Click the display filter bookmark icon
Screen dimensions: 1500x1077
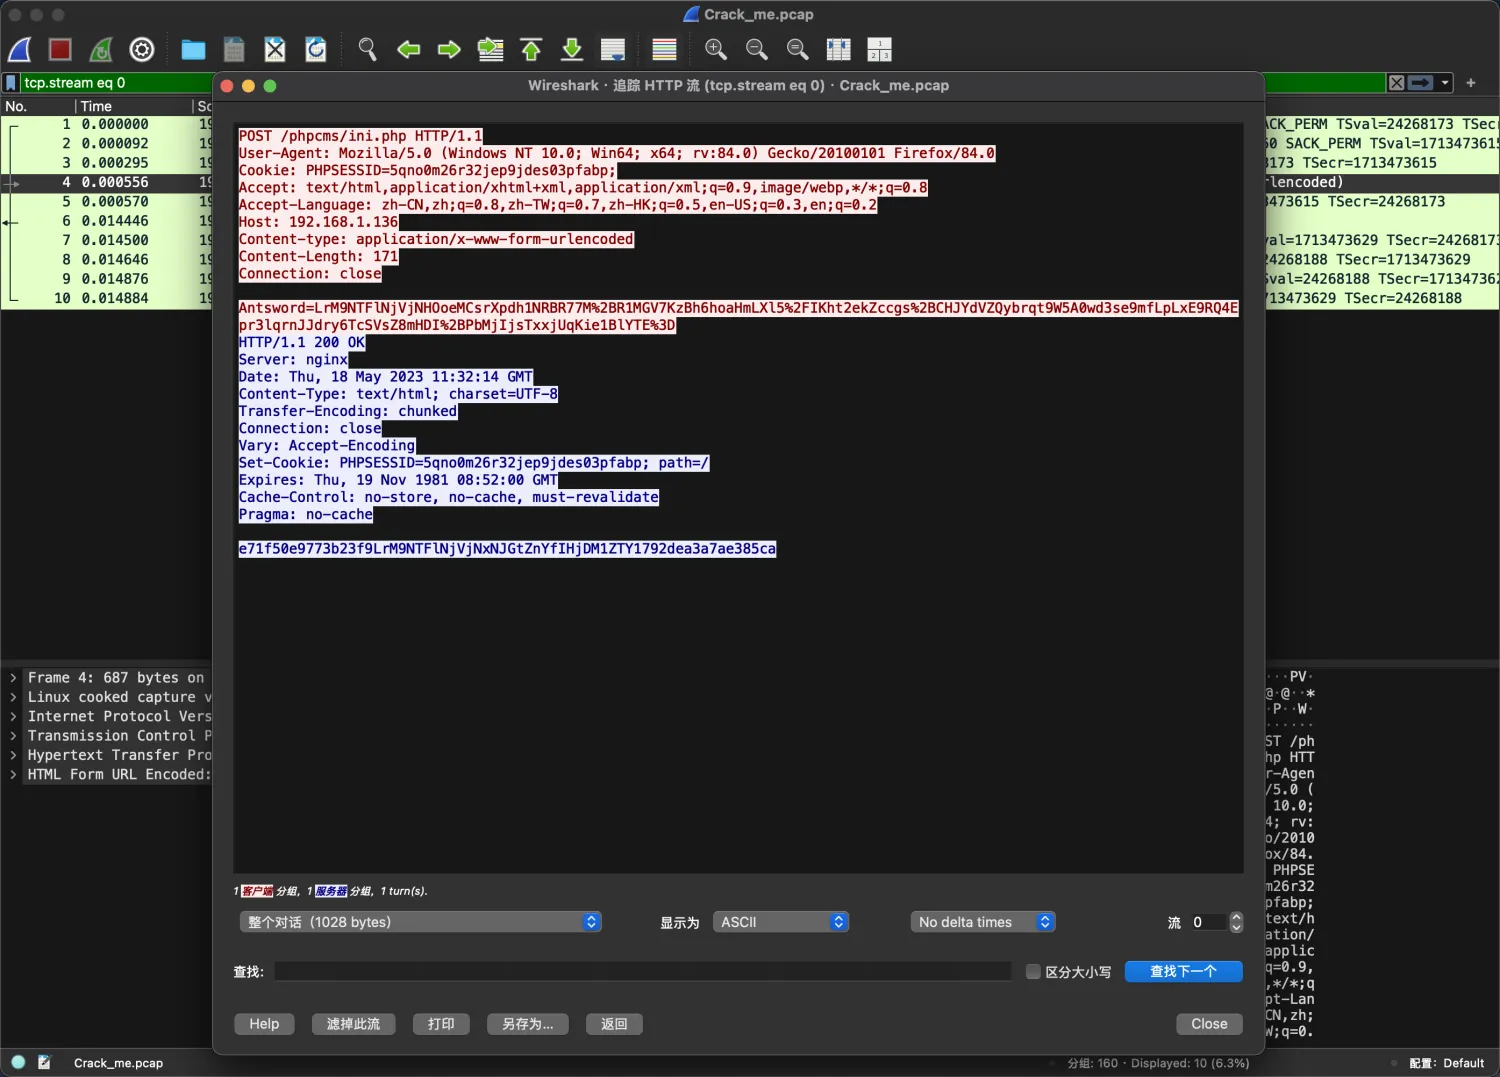(11, 83)
